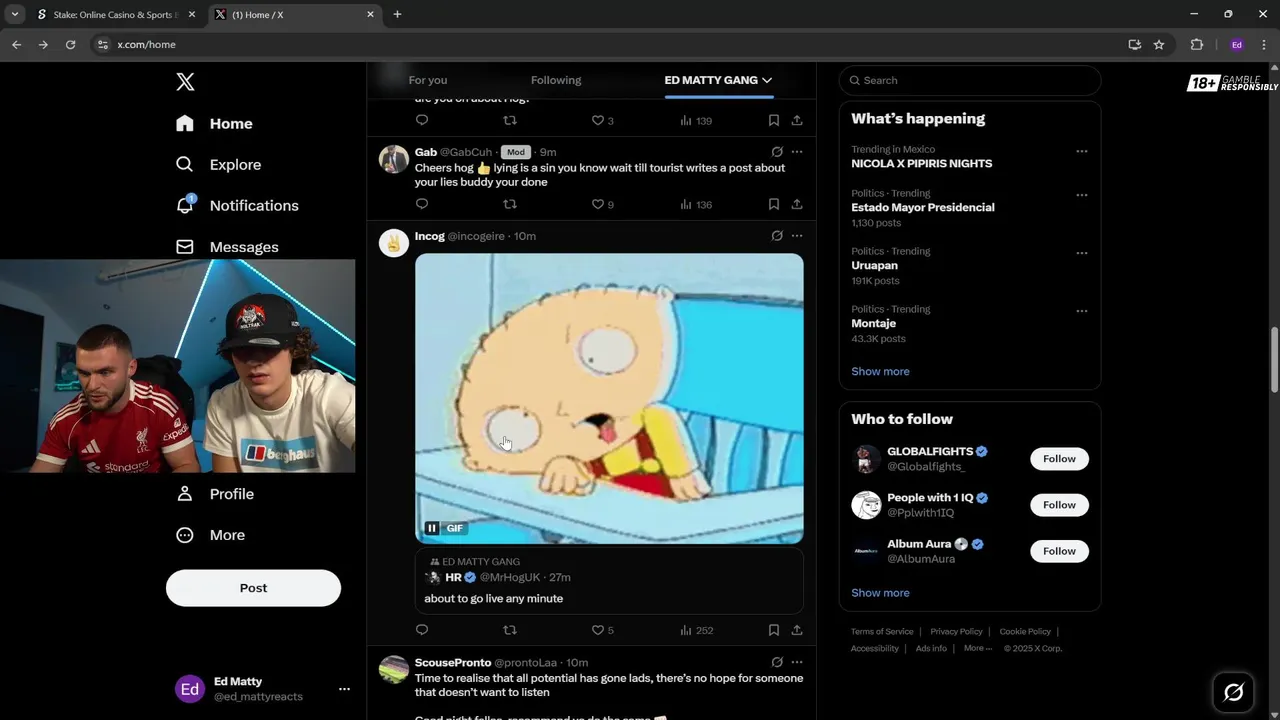View analytics of Gab's post (136)
Viewport: 1280px width, 720px height.
pyautogui.click(x=695, y=204)
